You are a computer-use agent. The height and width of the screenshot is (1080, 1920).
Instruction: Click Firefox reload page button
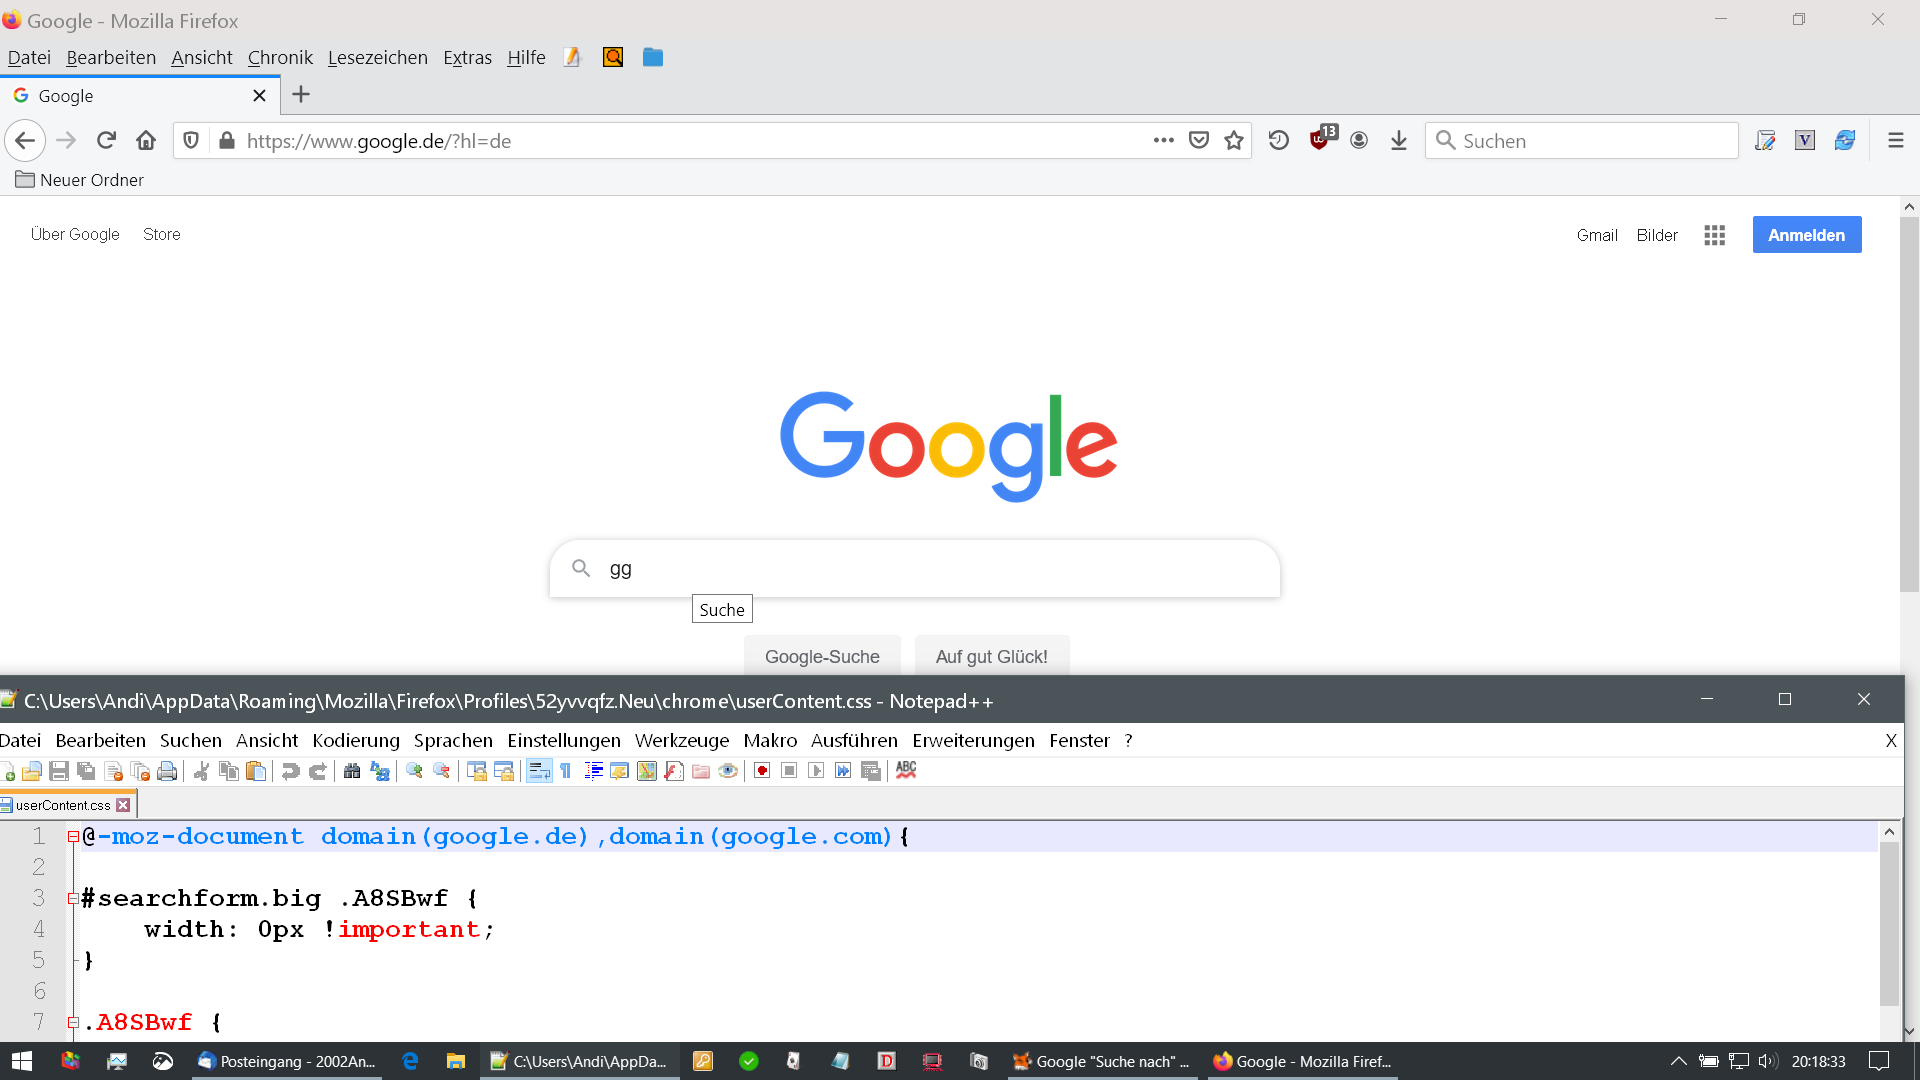(106, 141)
